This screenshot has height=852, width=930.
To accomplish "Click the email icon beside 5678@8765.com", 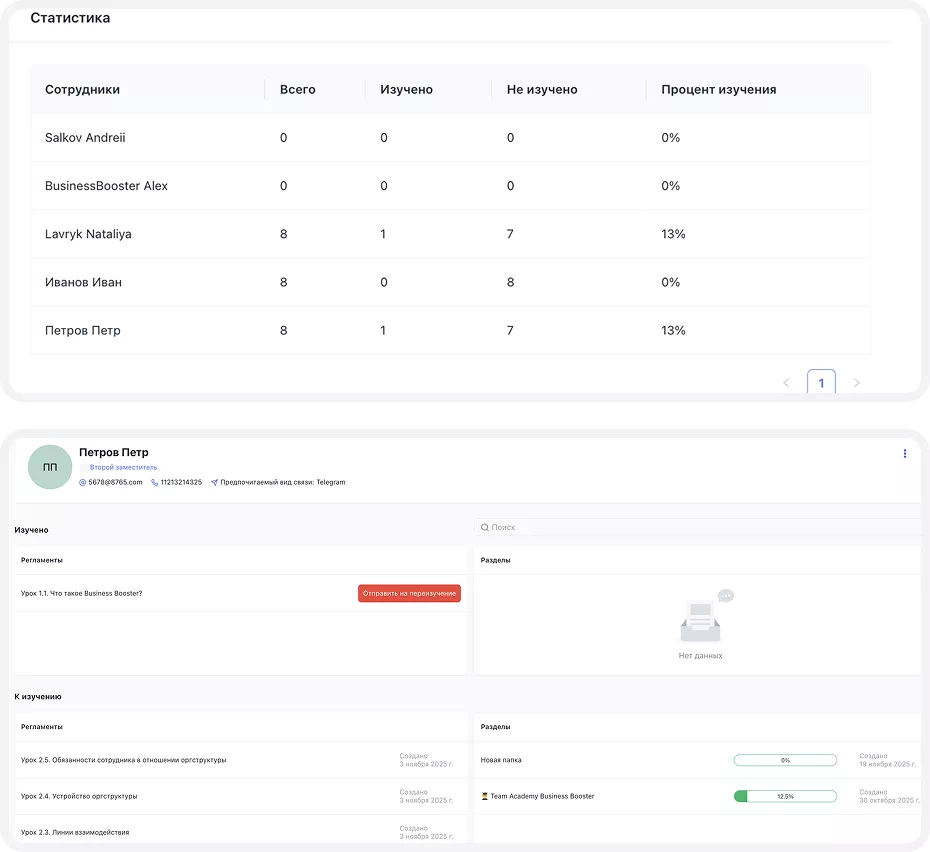I will coord(82,482).
